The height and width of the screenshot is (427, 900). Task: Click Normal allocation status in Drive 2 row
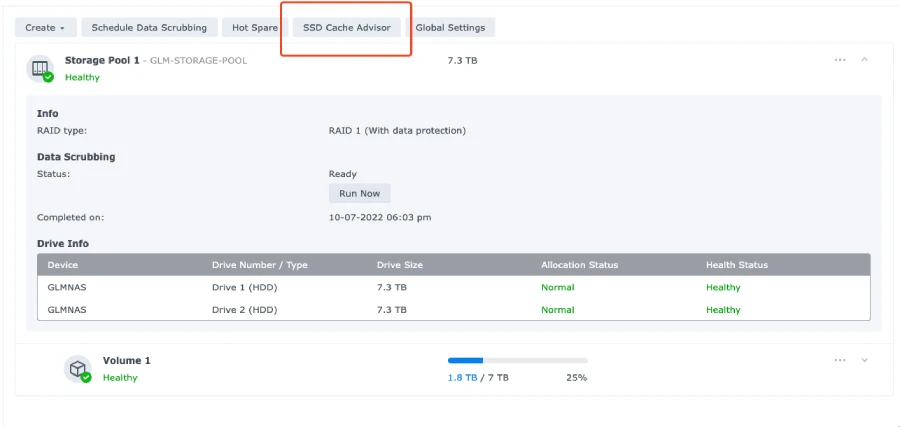[557, 310]
